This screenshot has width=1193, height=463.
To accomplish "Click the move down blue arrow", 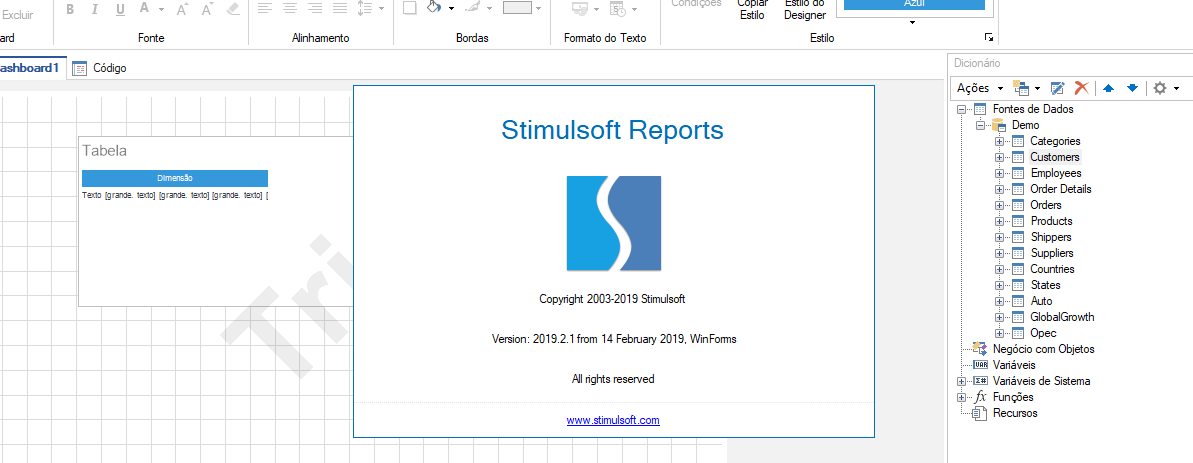I will [x=1133, y=88].
